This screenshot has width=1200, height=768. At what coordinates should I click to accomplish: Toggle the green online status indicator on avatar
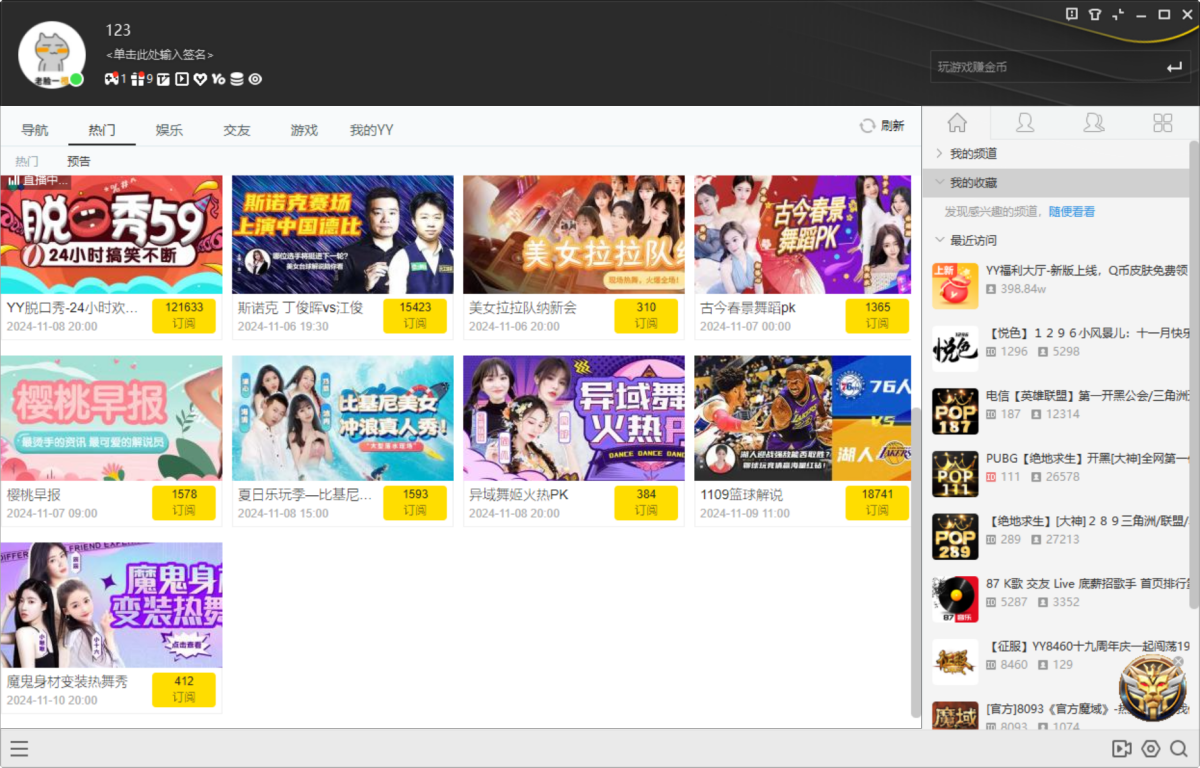[76, 79]
